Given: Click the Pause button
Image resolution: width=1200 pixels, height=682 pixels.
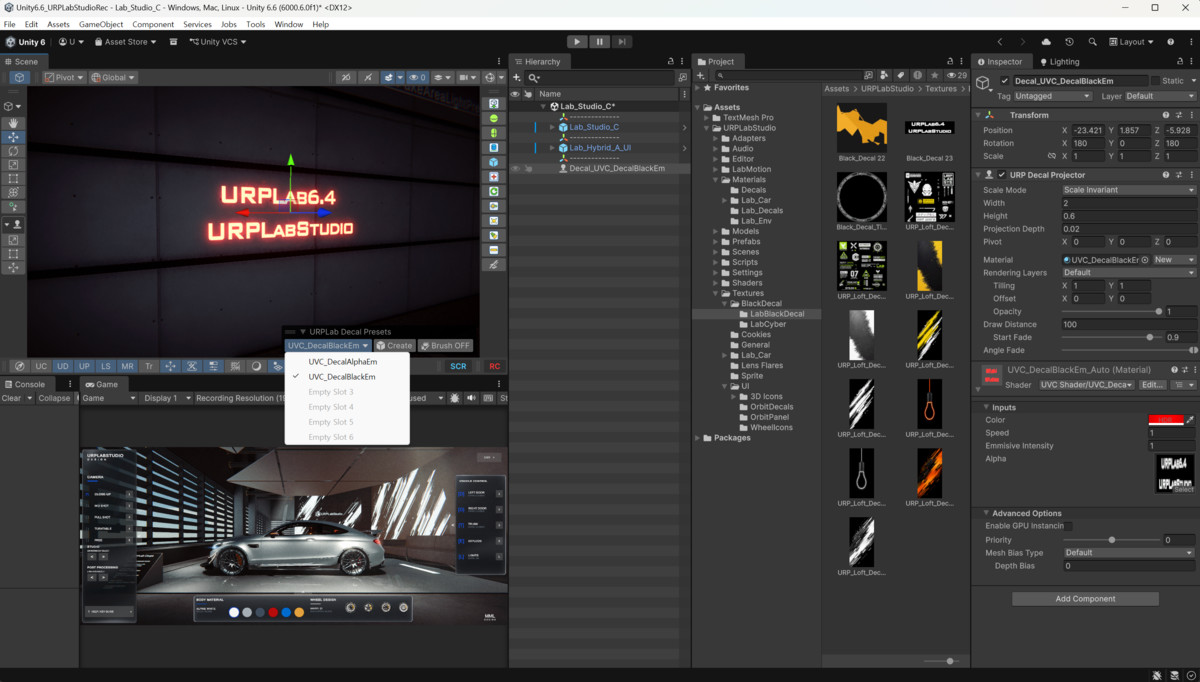Looking at the screenshot, I should point(599,42).
